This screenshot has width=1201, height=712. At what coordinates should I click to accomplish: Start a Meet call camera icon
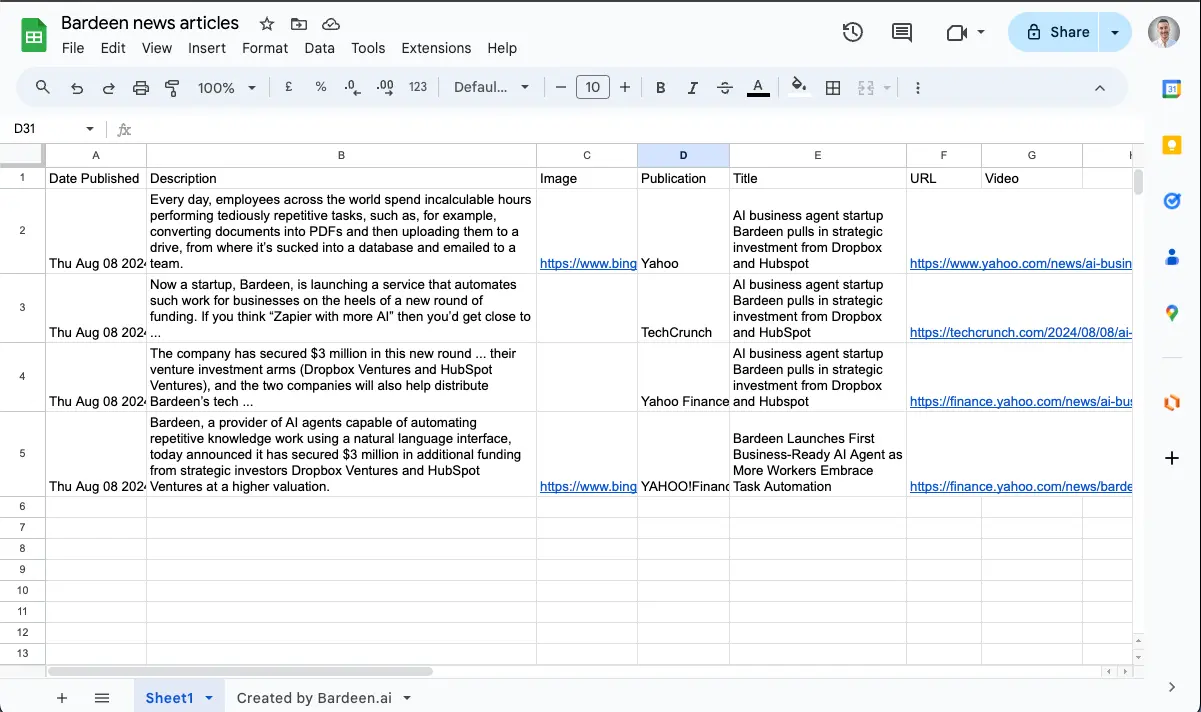pyautogui.click(x=956, y=32)
